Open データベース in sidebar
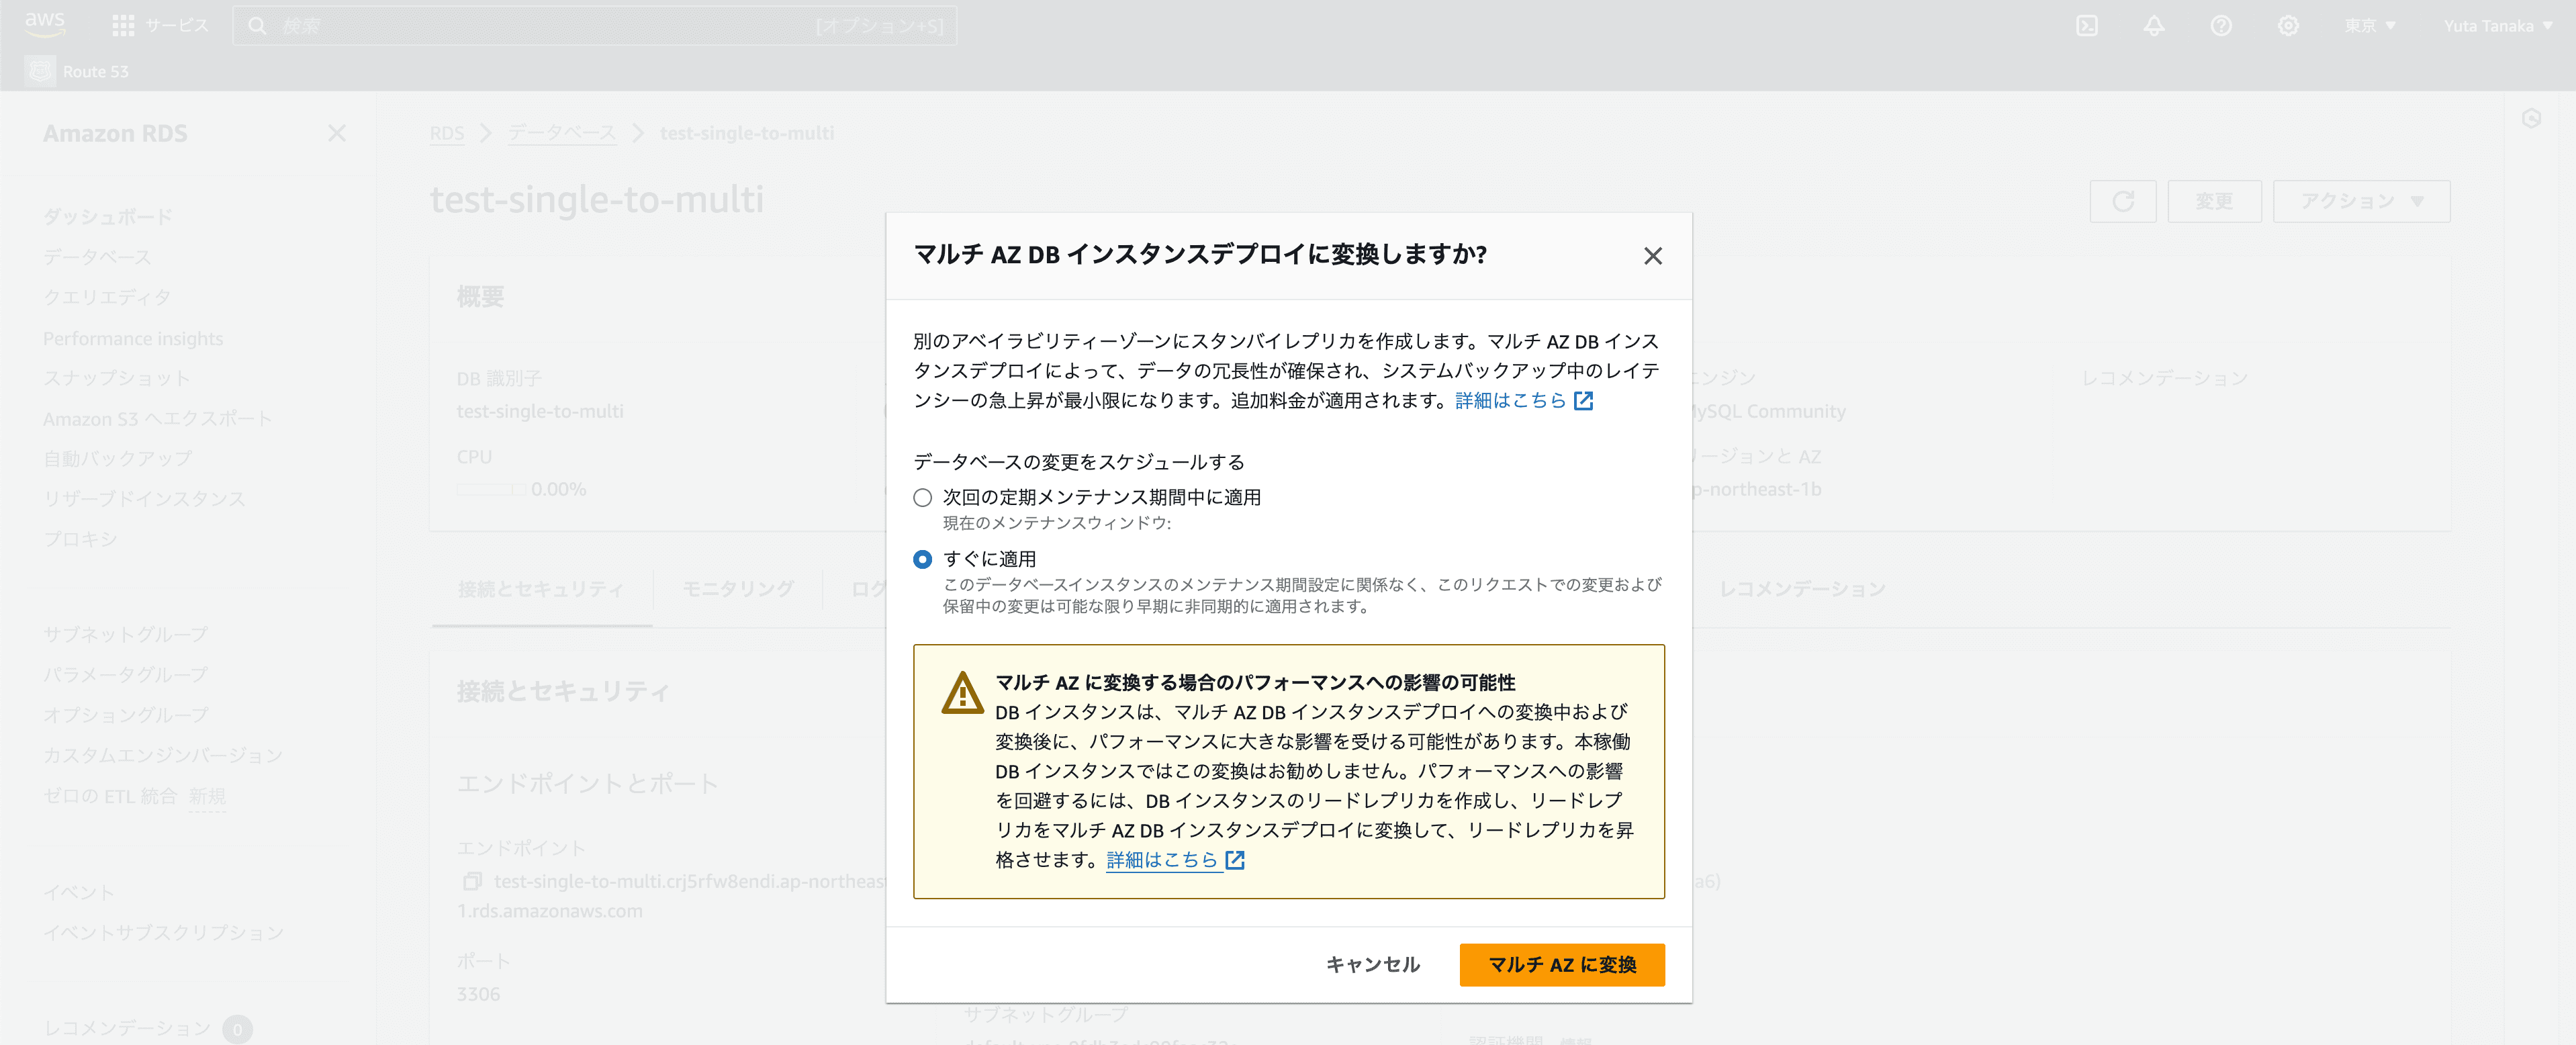The width and height of the screenshot is (2576, 1045). click(97, 257)
